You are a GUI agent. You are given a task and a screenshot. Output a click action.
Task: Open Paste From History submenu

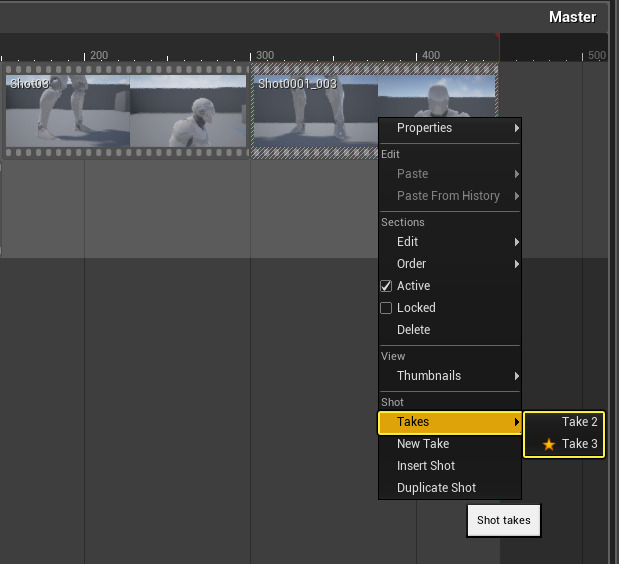coord(450,196)
